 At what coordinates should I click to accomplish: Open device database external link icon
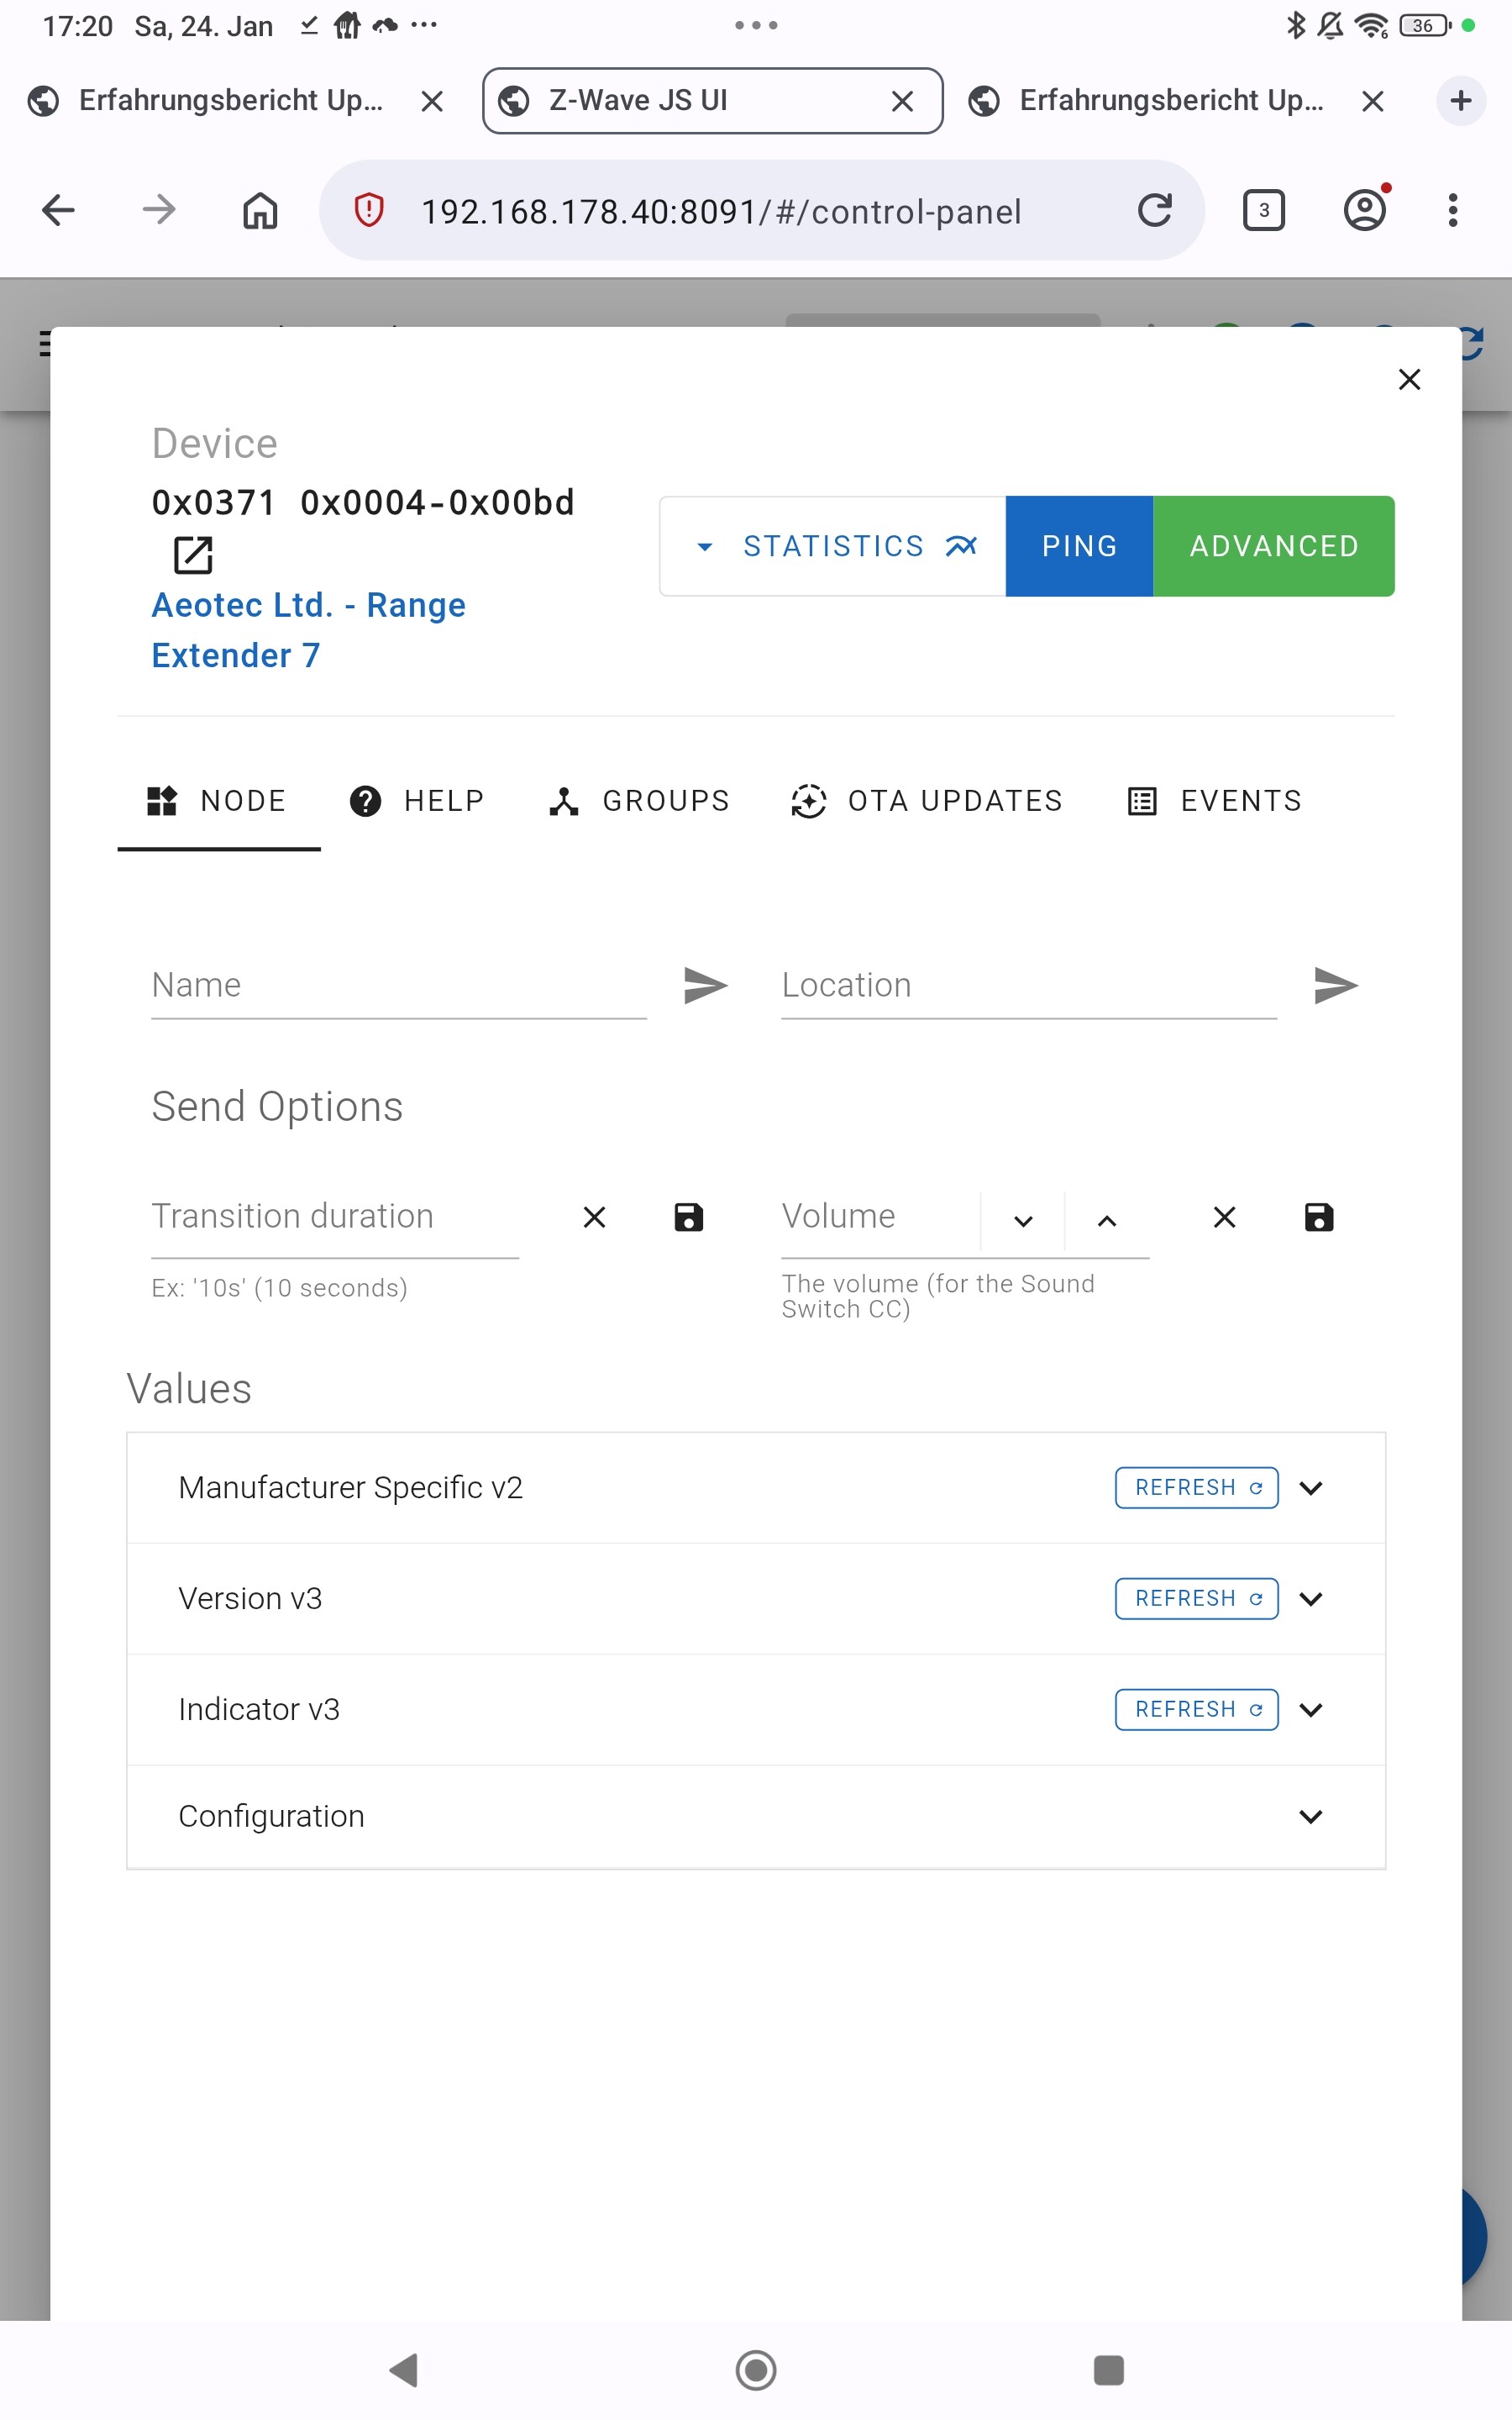tap(193, 555)
